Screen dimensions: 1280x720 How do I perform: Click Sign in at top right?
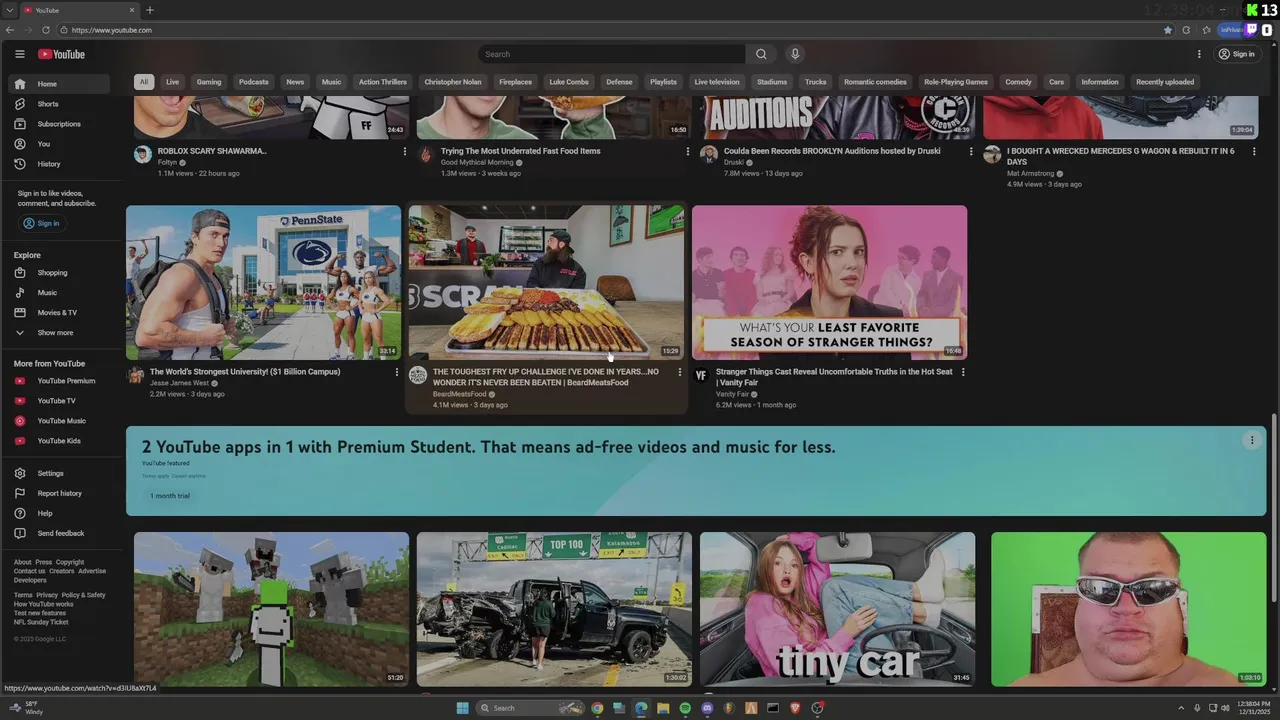click(x=1237, y=54)
